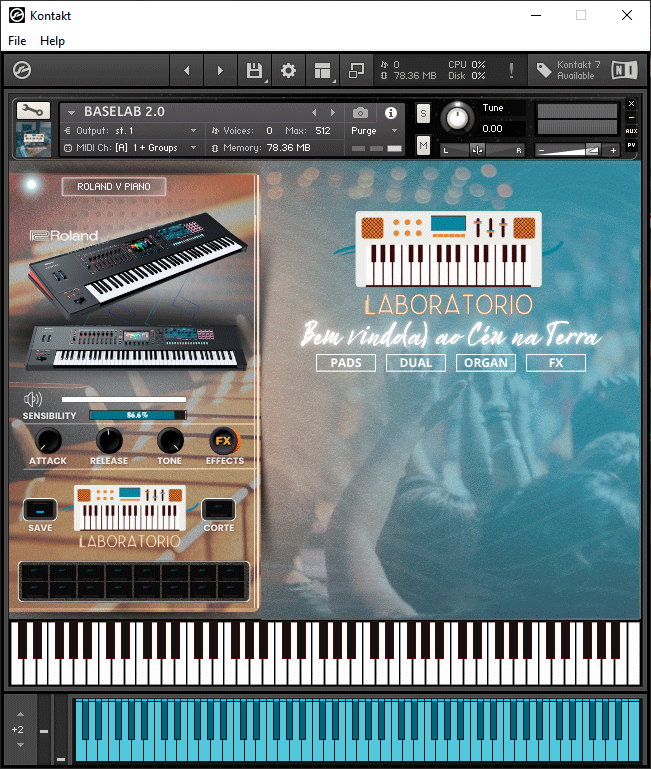Toggle the SAVE switch

tap(40, 511)
